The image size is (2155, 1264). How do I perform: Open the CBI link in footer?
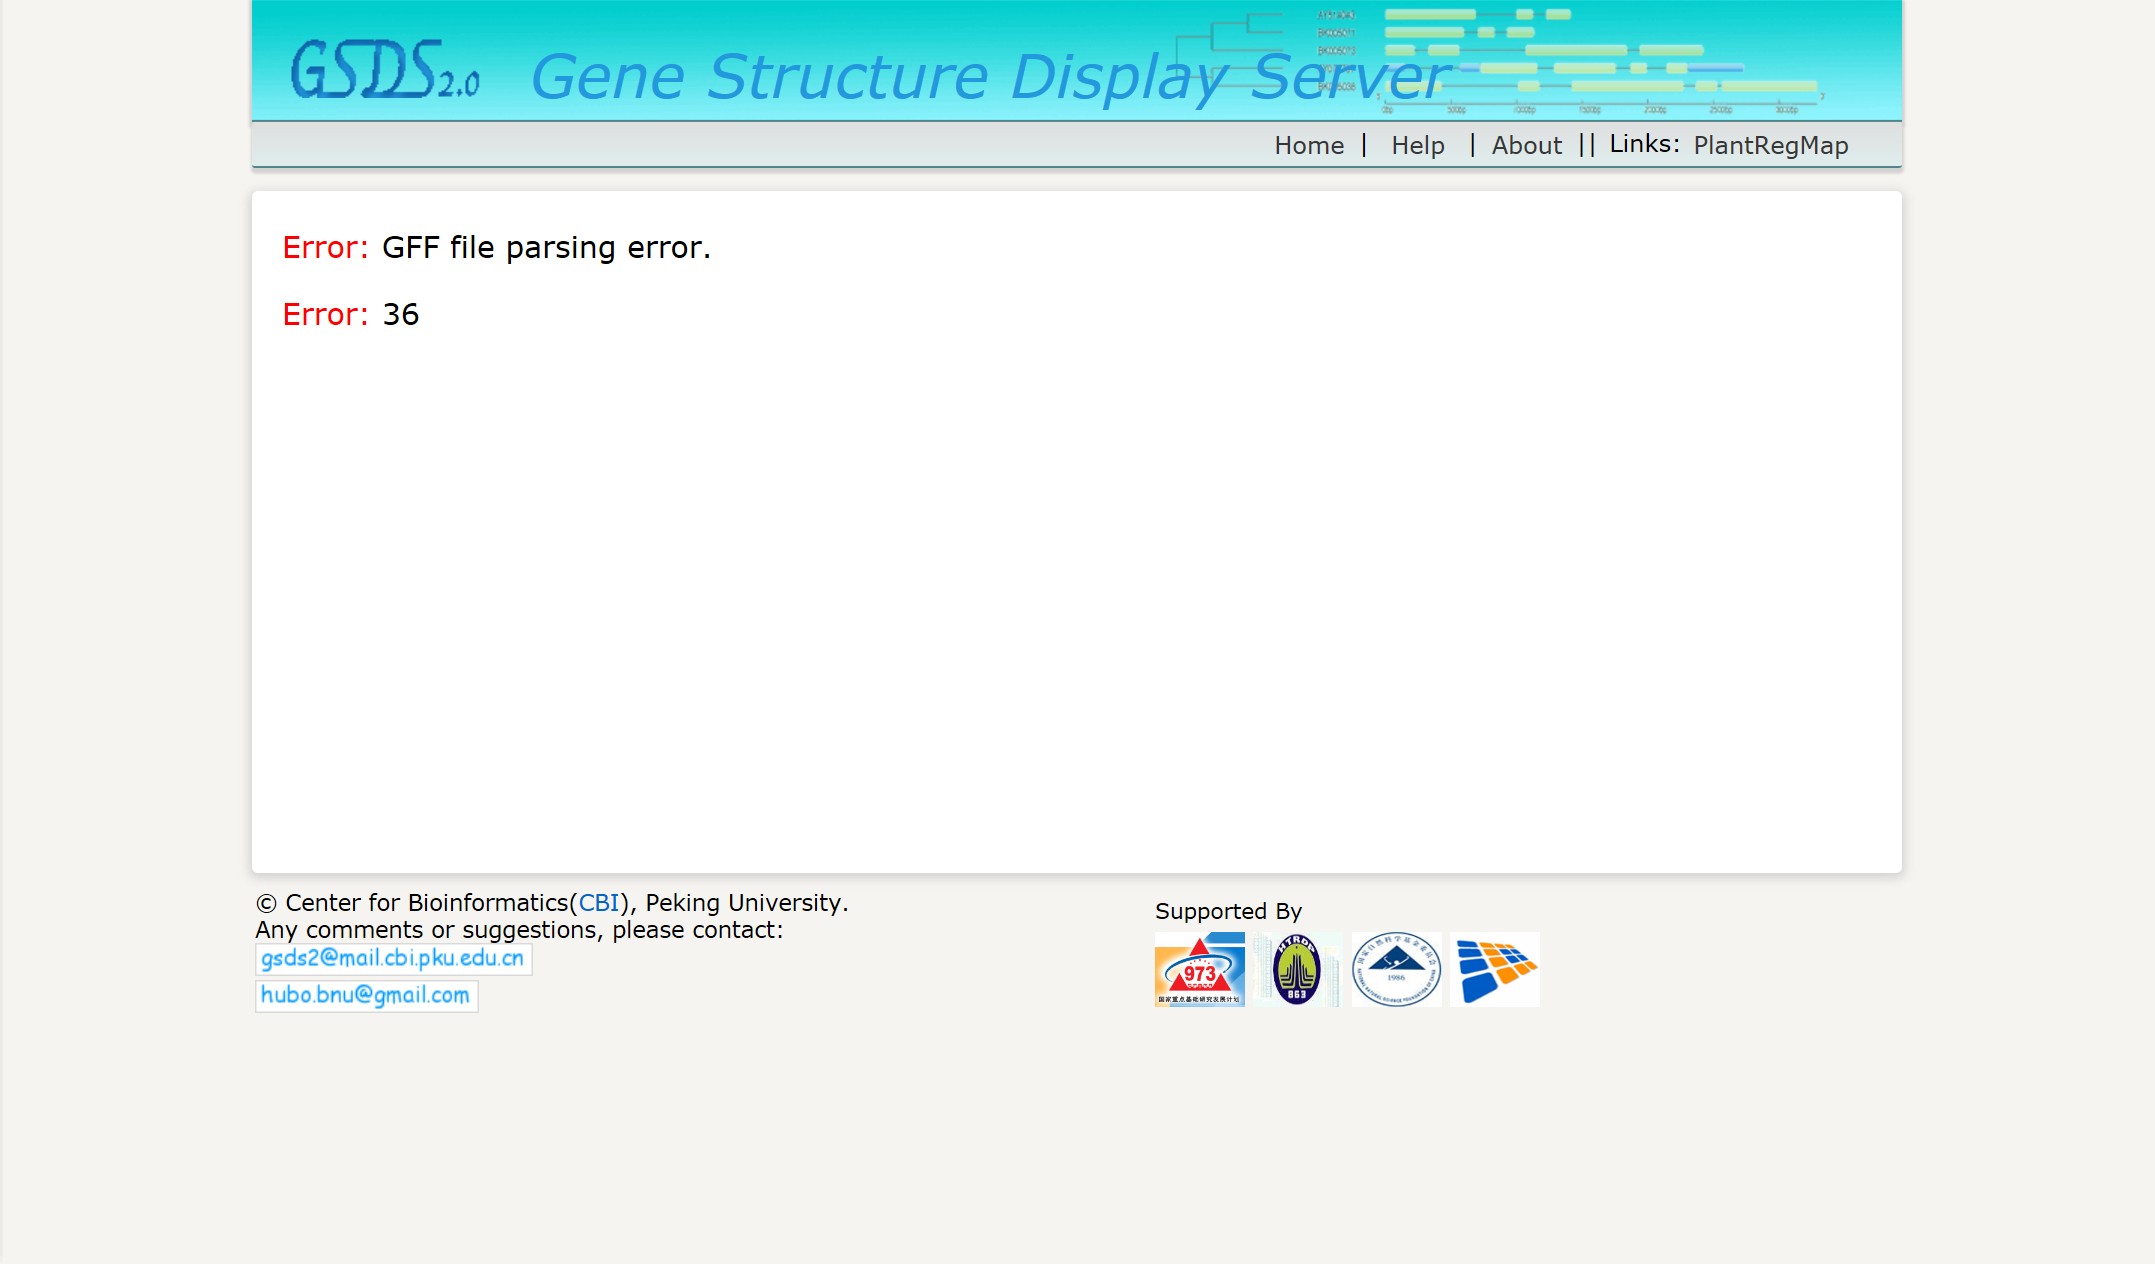599,903
